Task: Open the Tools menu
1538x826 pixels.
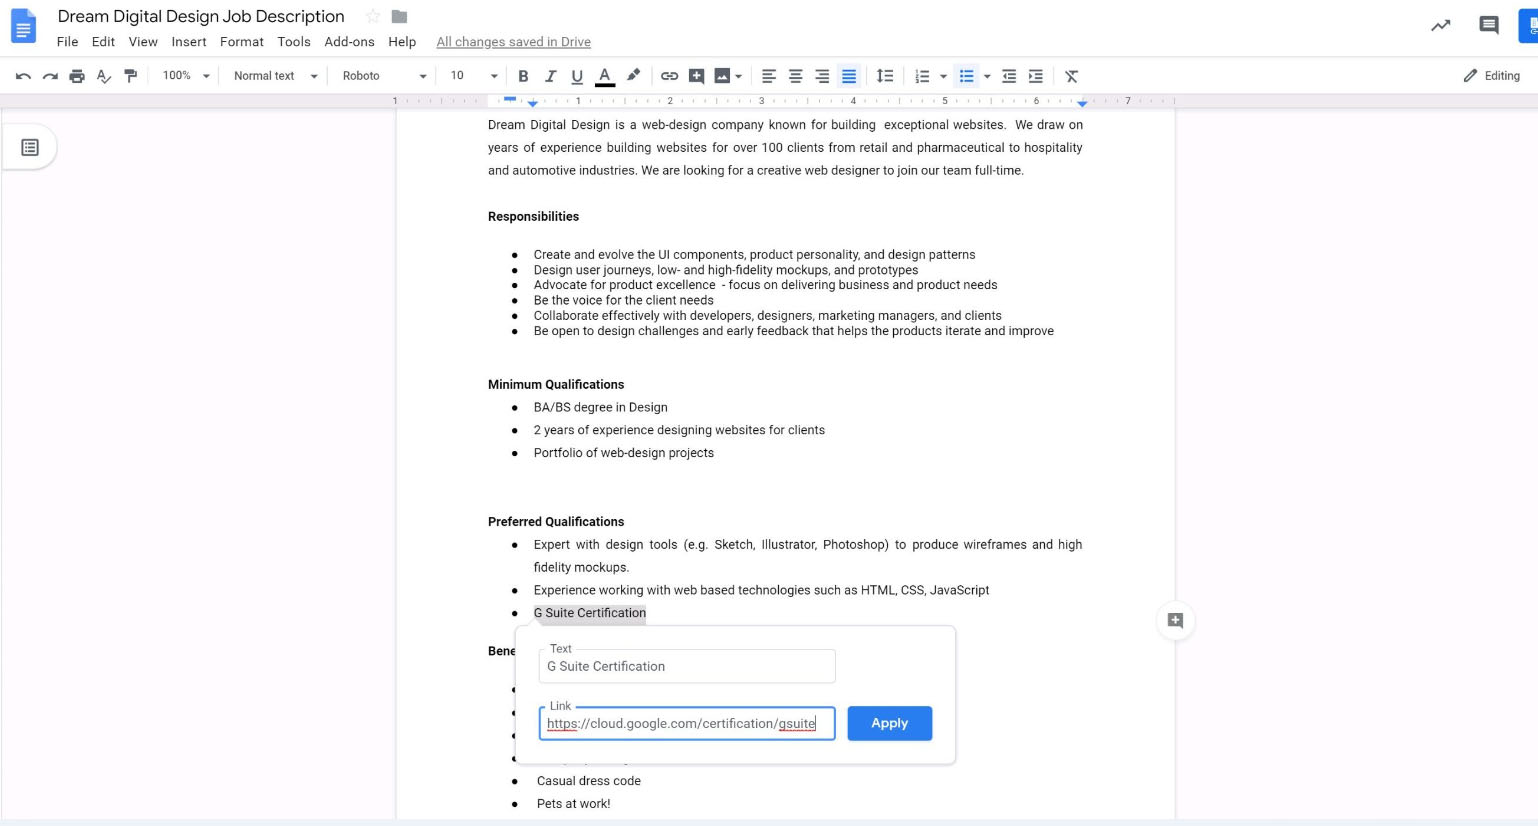Action: tap(294, 42)
